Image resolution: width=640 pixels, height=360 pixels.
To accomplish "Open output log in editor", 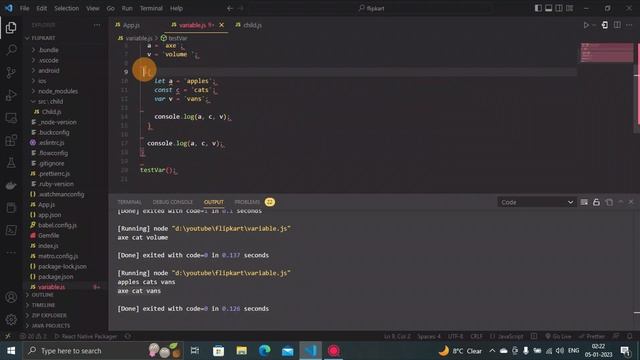I will coord(609,202).
